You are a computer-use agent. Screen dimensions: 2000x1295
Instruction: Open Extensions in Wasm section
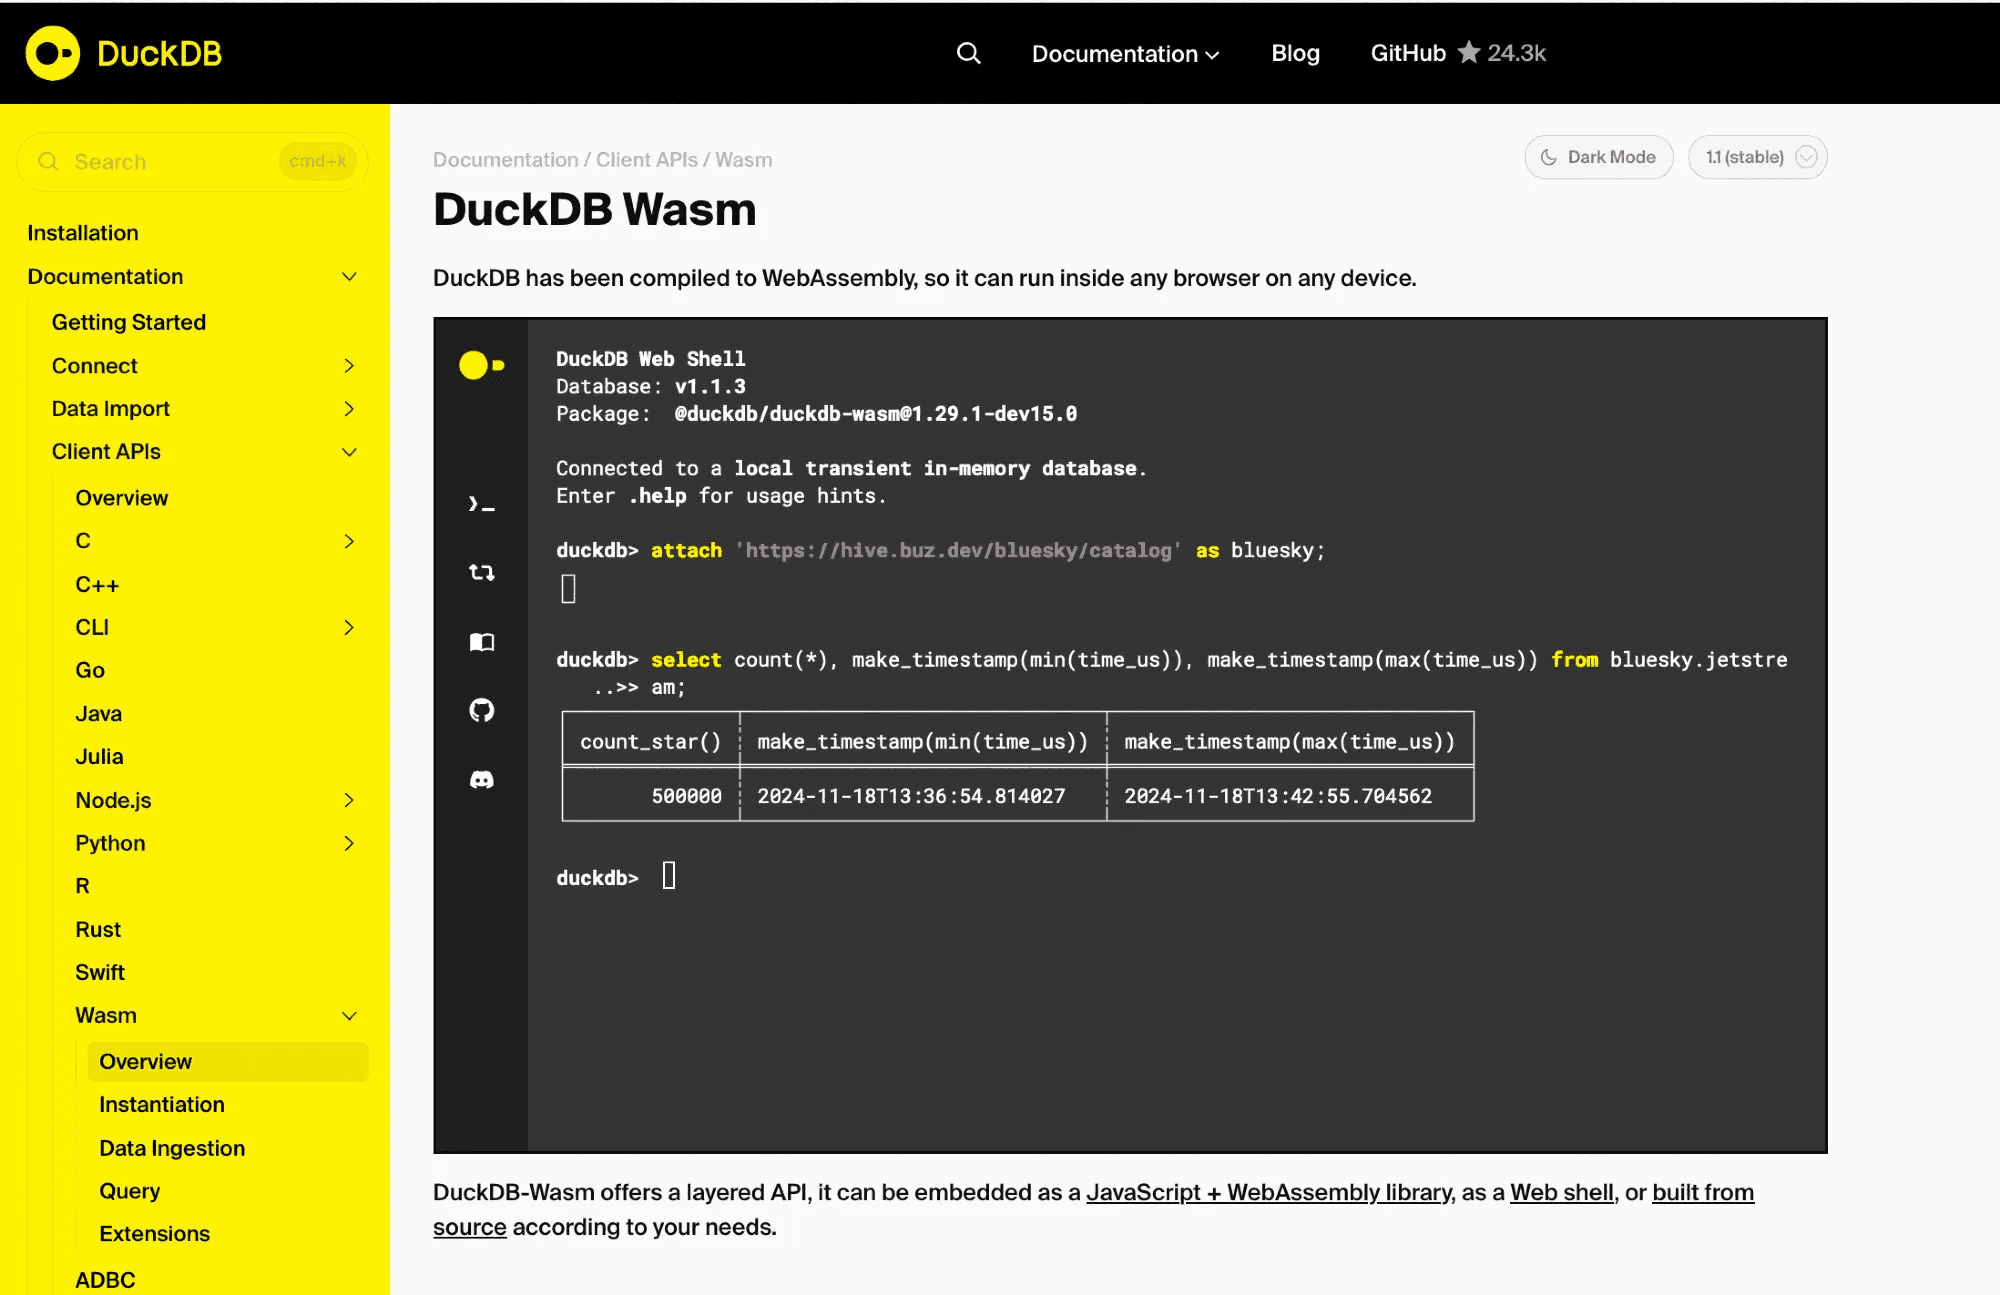point(155,1234)
